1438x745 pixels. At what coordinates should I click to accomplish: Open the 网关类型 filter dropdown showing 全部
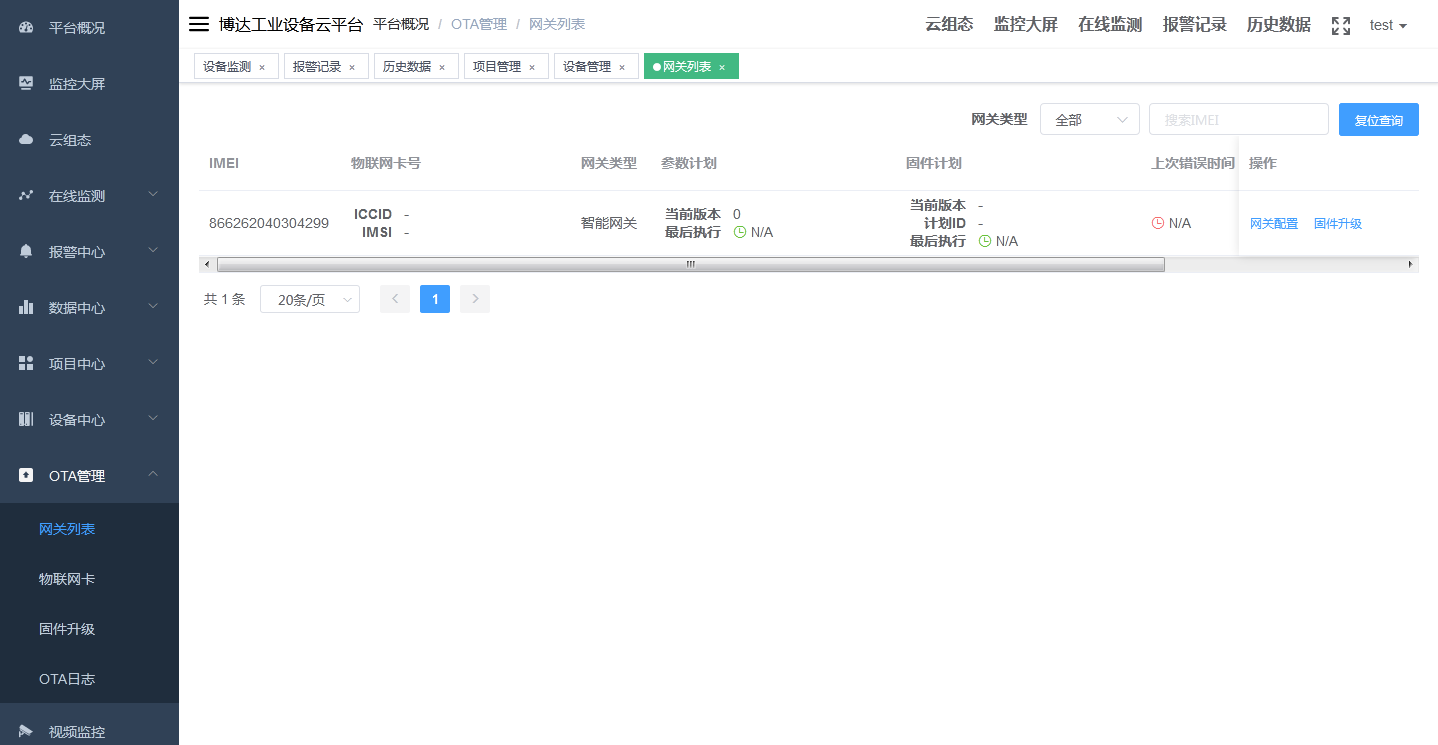(x=1089, y=118)
